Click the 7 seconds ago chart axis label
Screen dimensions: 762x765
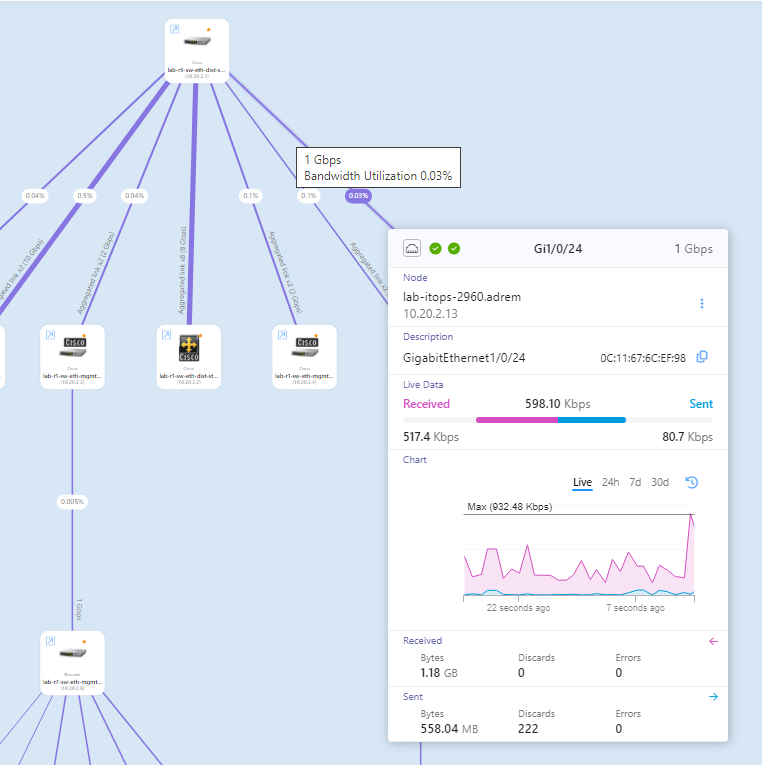point(635,608)
